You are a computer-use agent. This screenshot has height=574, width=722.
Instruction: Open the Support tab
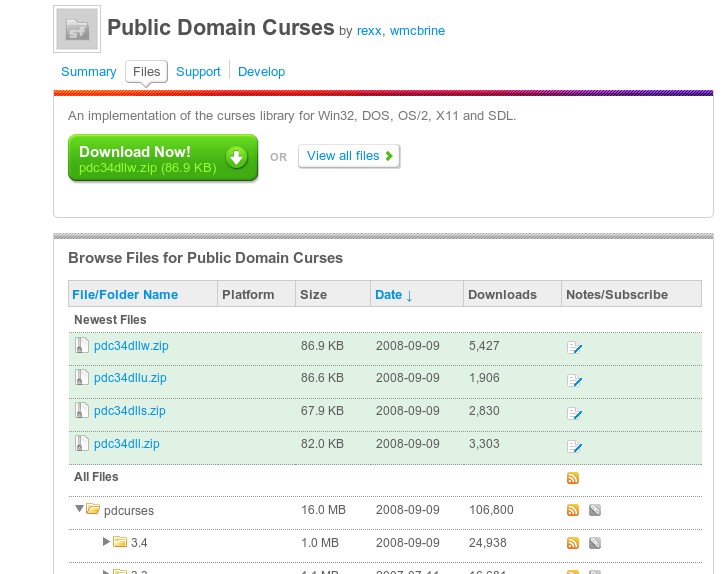[198, 72]
